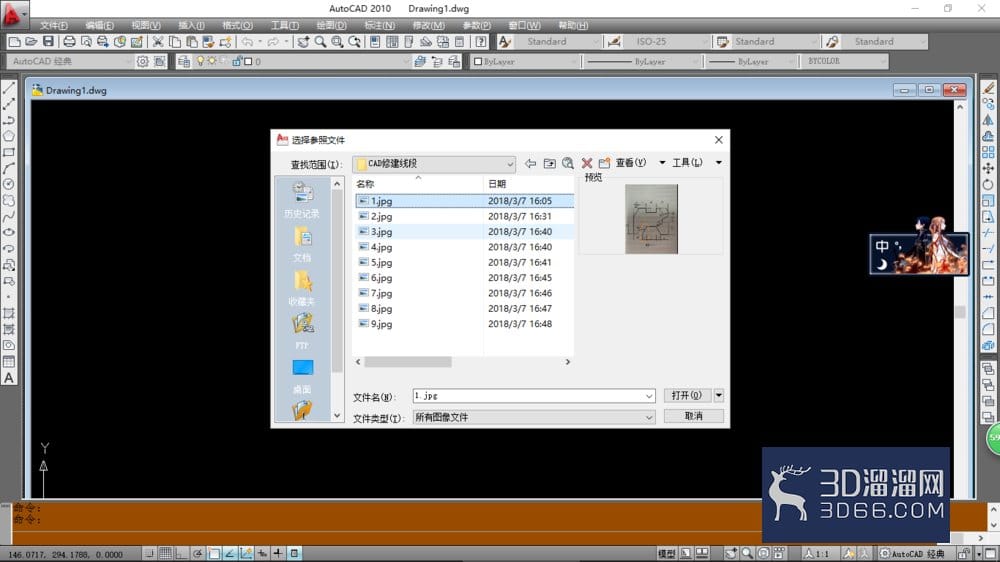
Task: Open the 工具(L) menu in dialog
Action: tap(687, 163)
